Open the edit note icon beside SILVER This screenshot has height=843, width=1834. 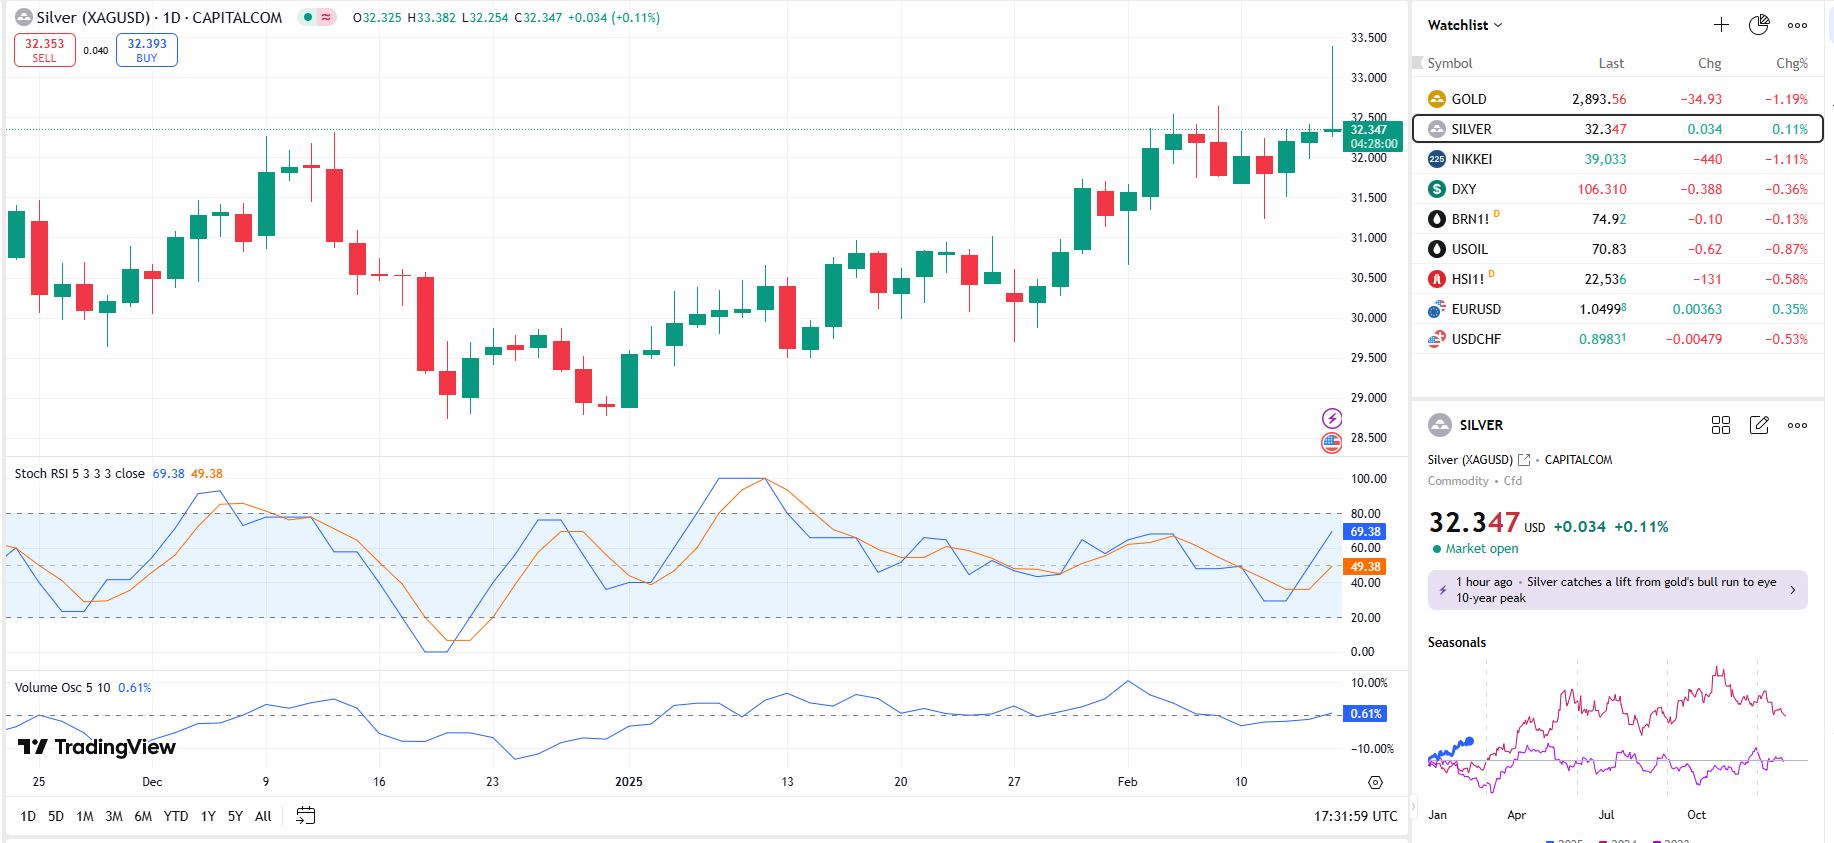click(1759, 425)
